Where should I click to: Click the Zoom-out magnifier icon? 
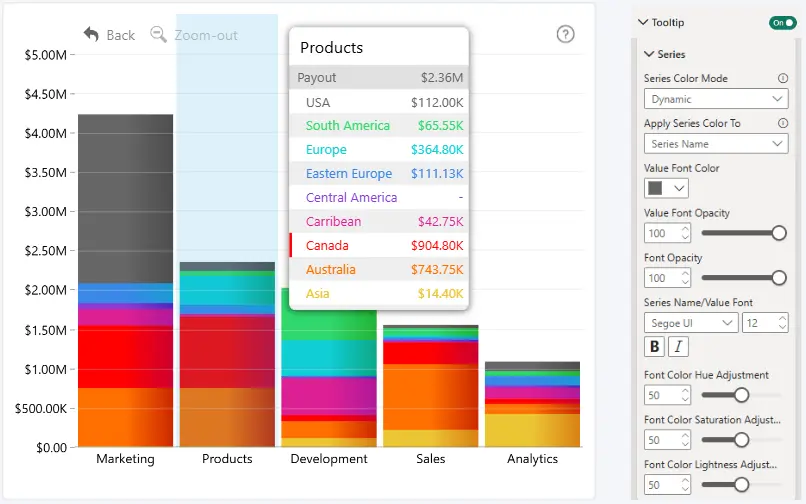[x=158, y=34]
